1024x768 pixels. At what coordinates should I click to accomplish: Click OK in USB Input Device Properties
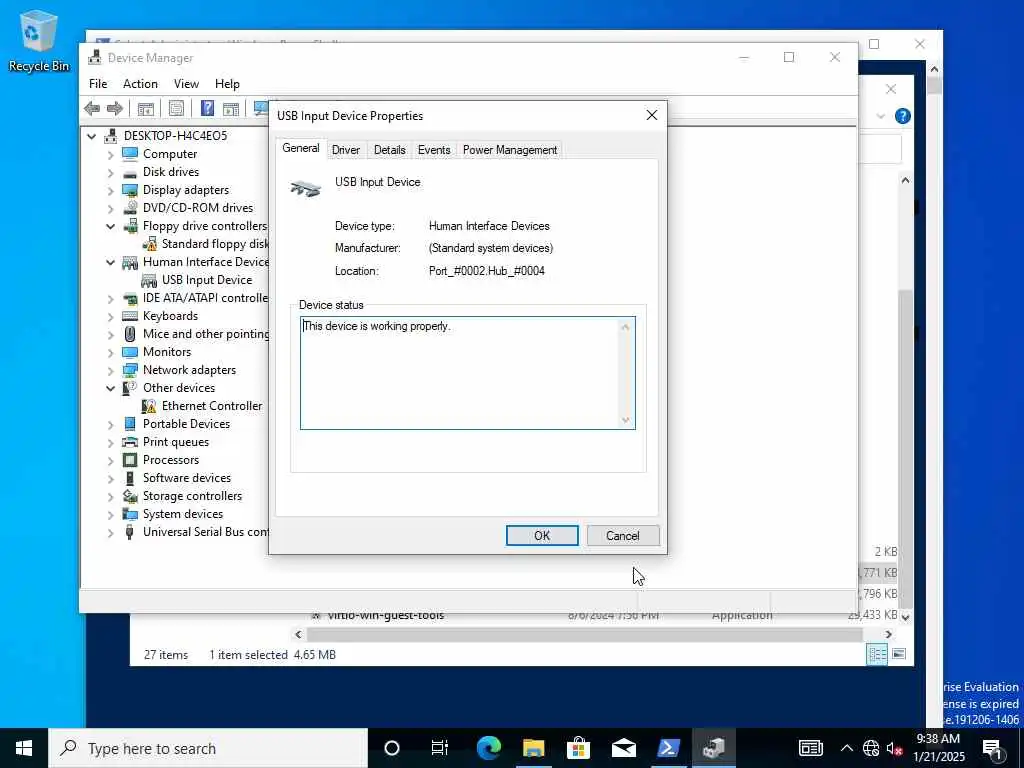pyautogui.click(x=542, y=536)
